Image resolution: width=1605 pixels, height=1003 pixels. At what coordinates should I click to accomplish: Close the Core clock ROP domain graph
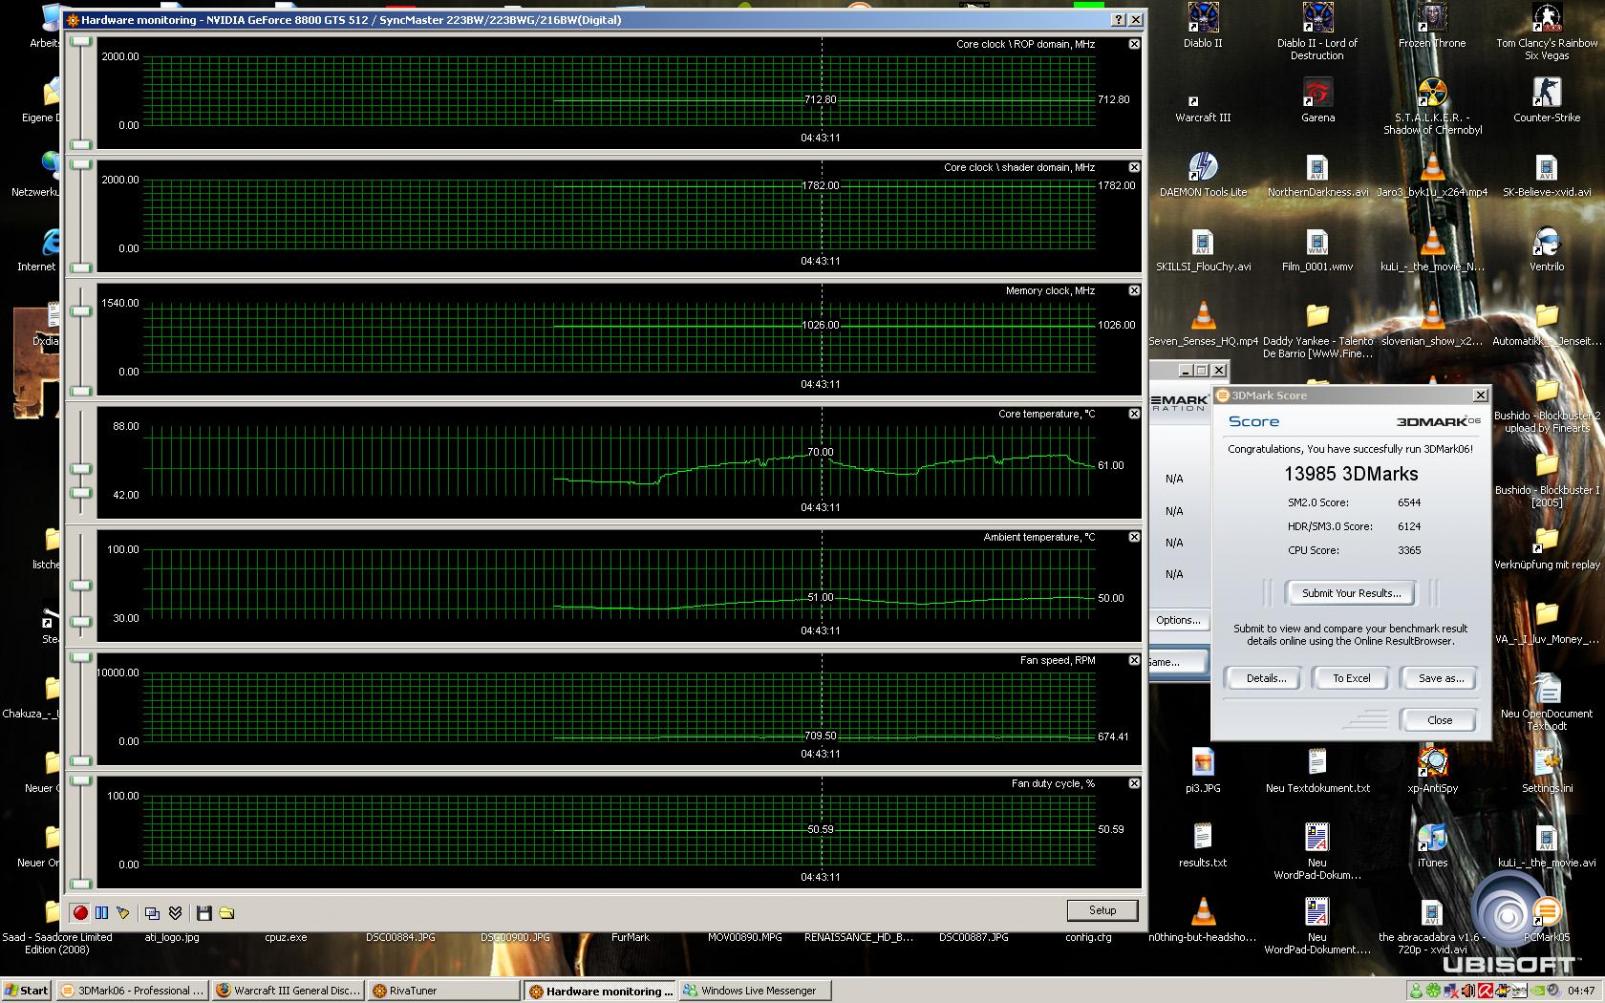(1134, 44)
